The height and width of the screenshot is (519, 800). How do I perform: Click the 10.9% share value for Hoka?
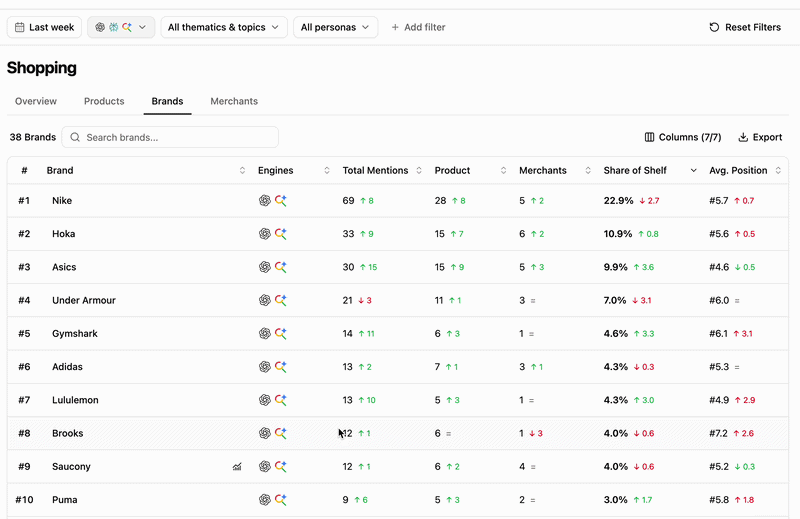pos(618,234)
